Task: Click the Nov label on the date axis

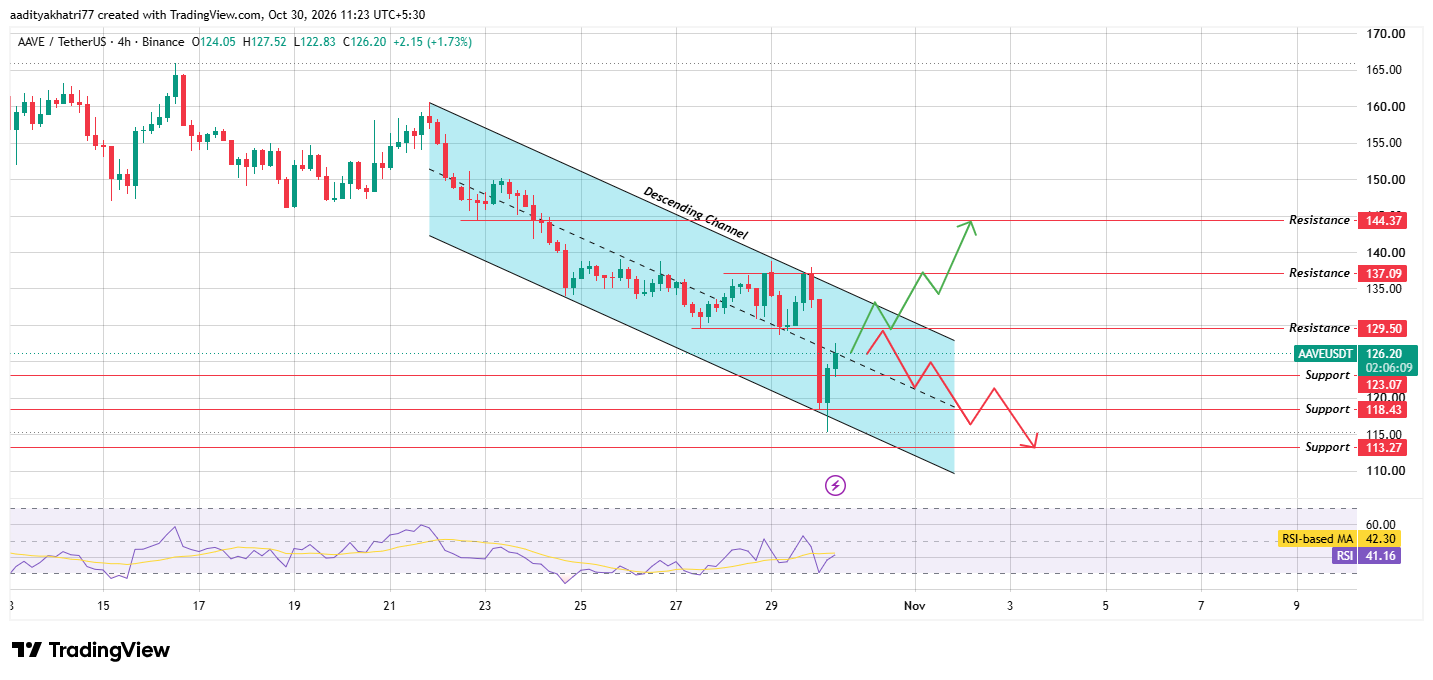Action: [914, 606]
